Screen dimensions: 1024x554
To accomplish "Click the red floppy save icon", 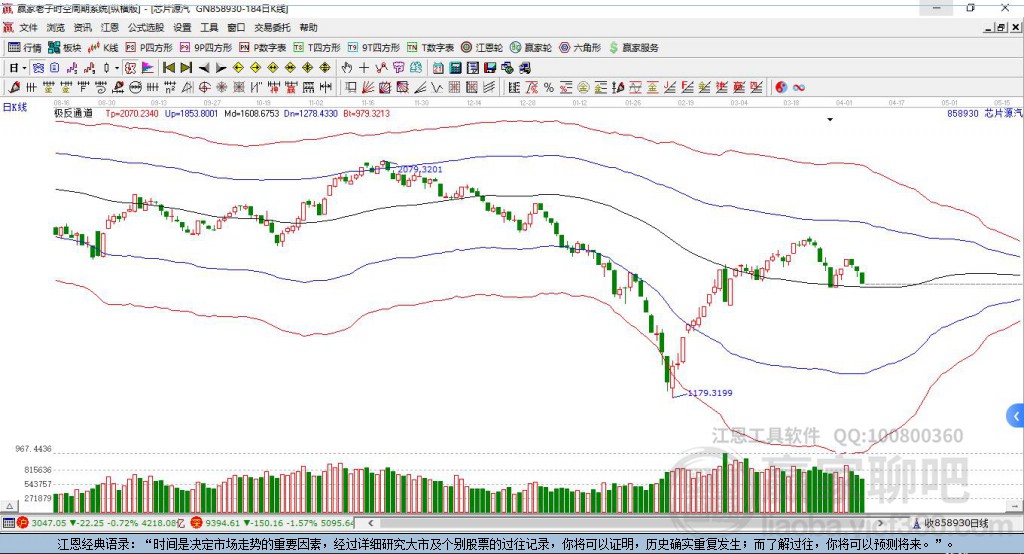I will pyautogui.click(x=490, y=68).
